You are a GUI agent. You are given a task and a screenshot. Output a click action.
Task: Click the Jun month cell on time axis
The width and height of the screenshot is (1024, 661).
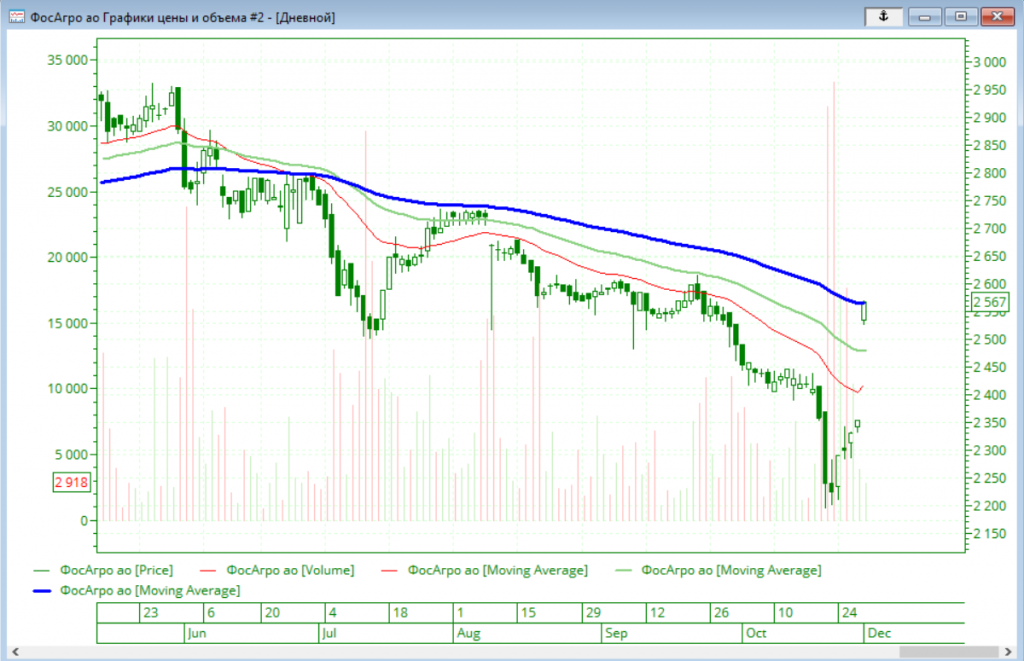[196, 633]
